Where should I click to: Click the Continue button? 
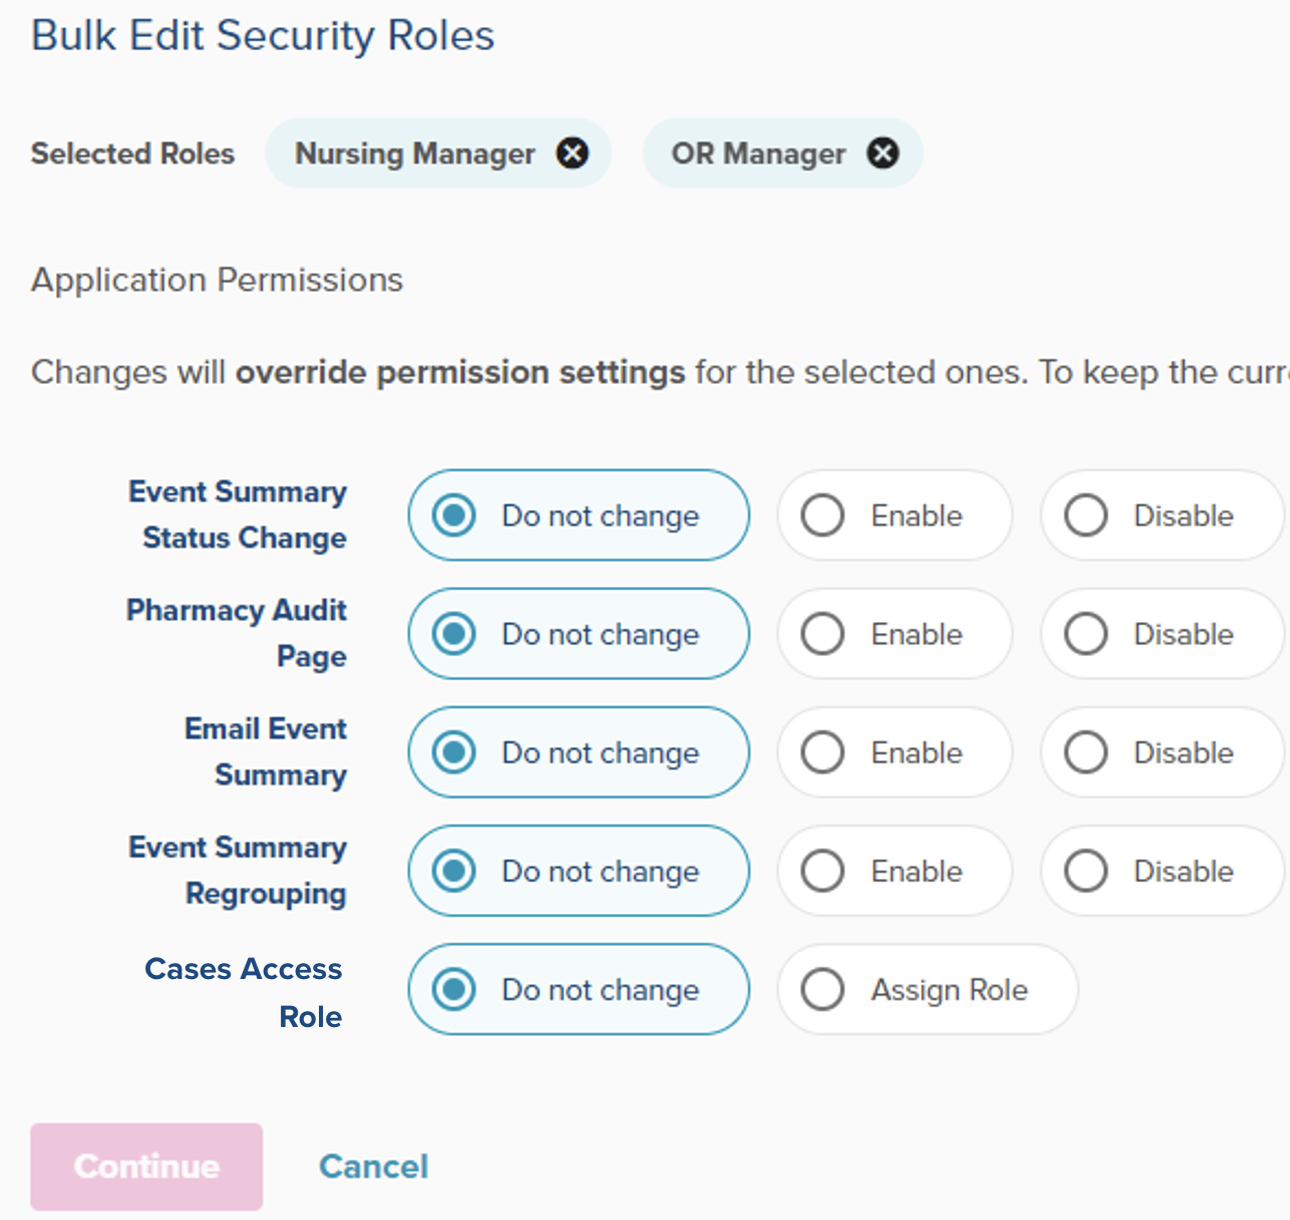[147, 1167]
